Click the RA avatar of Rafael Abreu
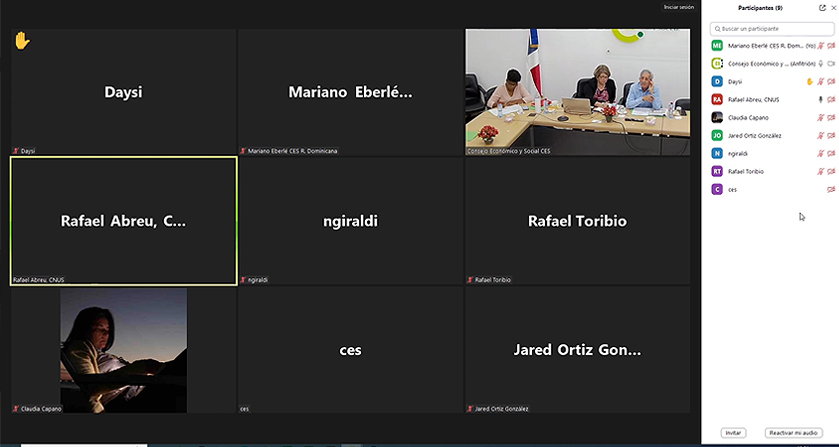The height and width of the screenshot is (447, 839). 717,100
